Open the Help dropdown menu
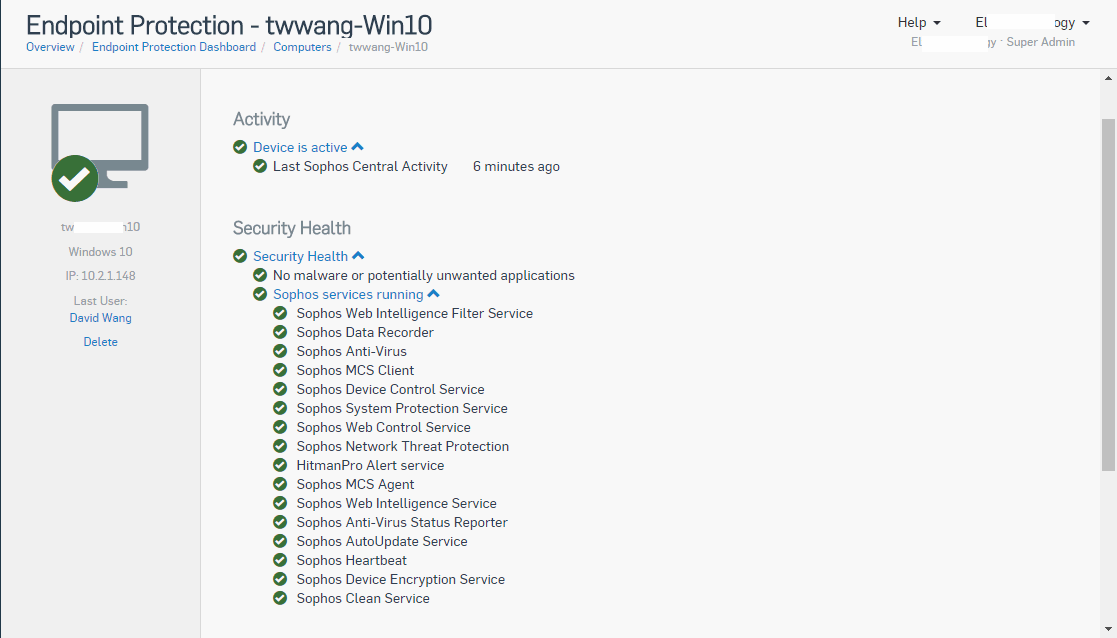This screenshot has height=638, width=1117. point(919,23)
